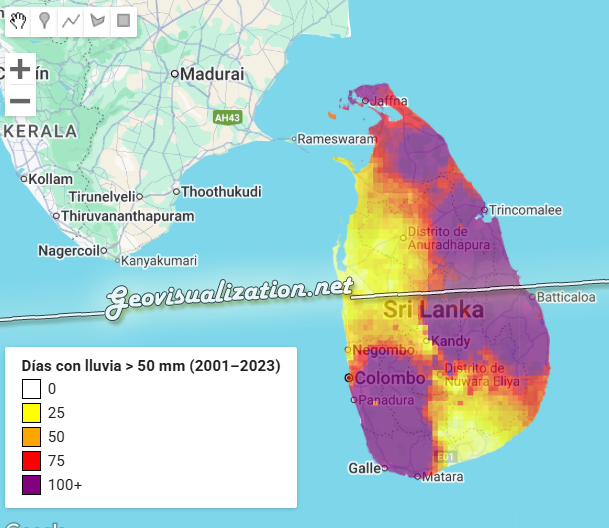Click the white 0 legend swatch

point(31,389)
